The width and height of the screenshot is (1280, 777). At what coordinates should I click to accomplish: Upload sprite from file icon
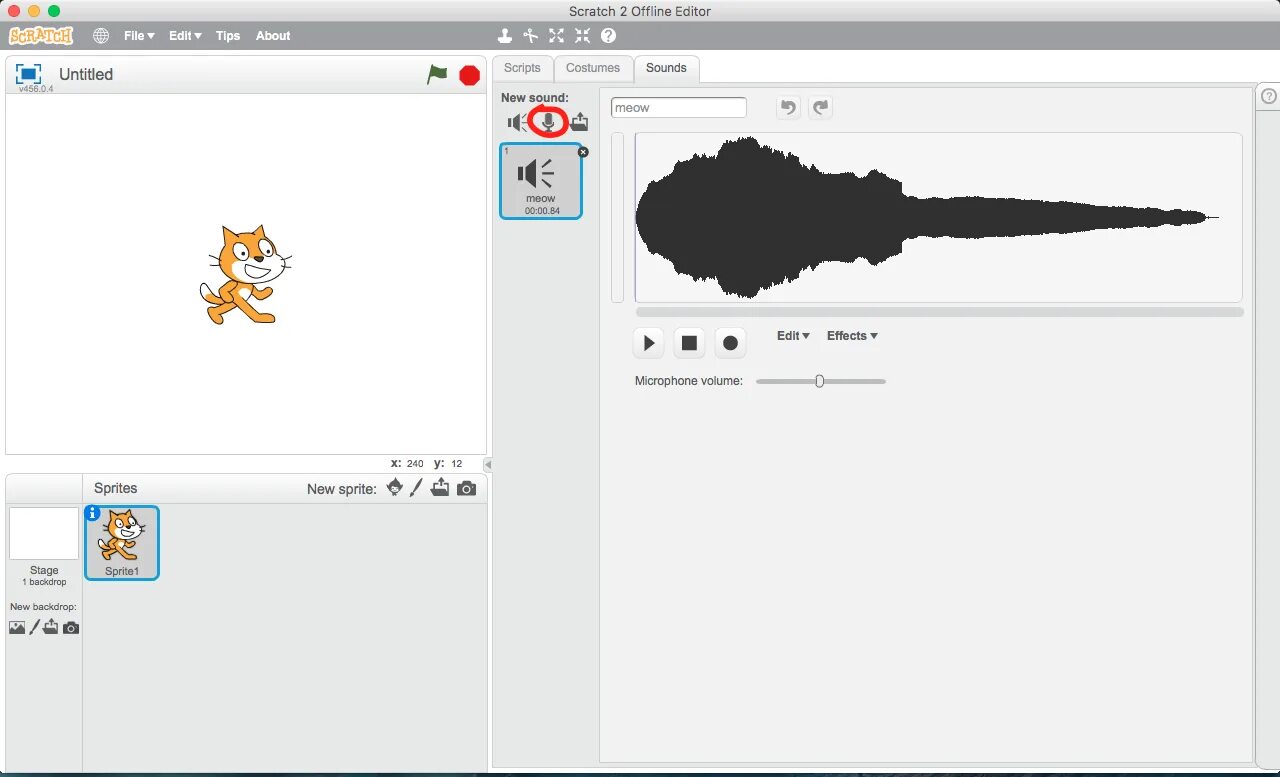click(x=440, y=488)
